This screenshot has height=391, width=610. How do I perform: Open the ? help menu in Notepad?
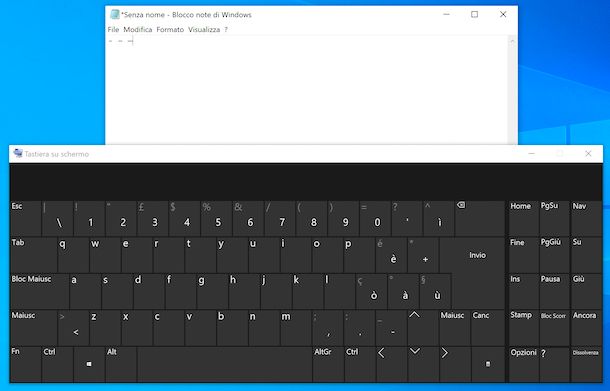(226, 30)
